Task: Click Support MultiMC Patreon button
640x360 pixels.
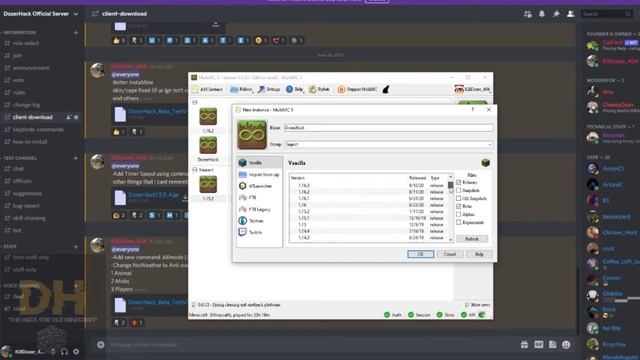Action: click(x=357, y=89)
